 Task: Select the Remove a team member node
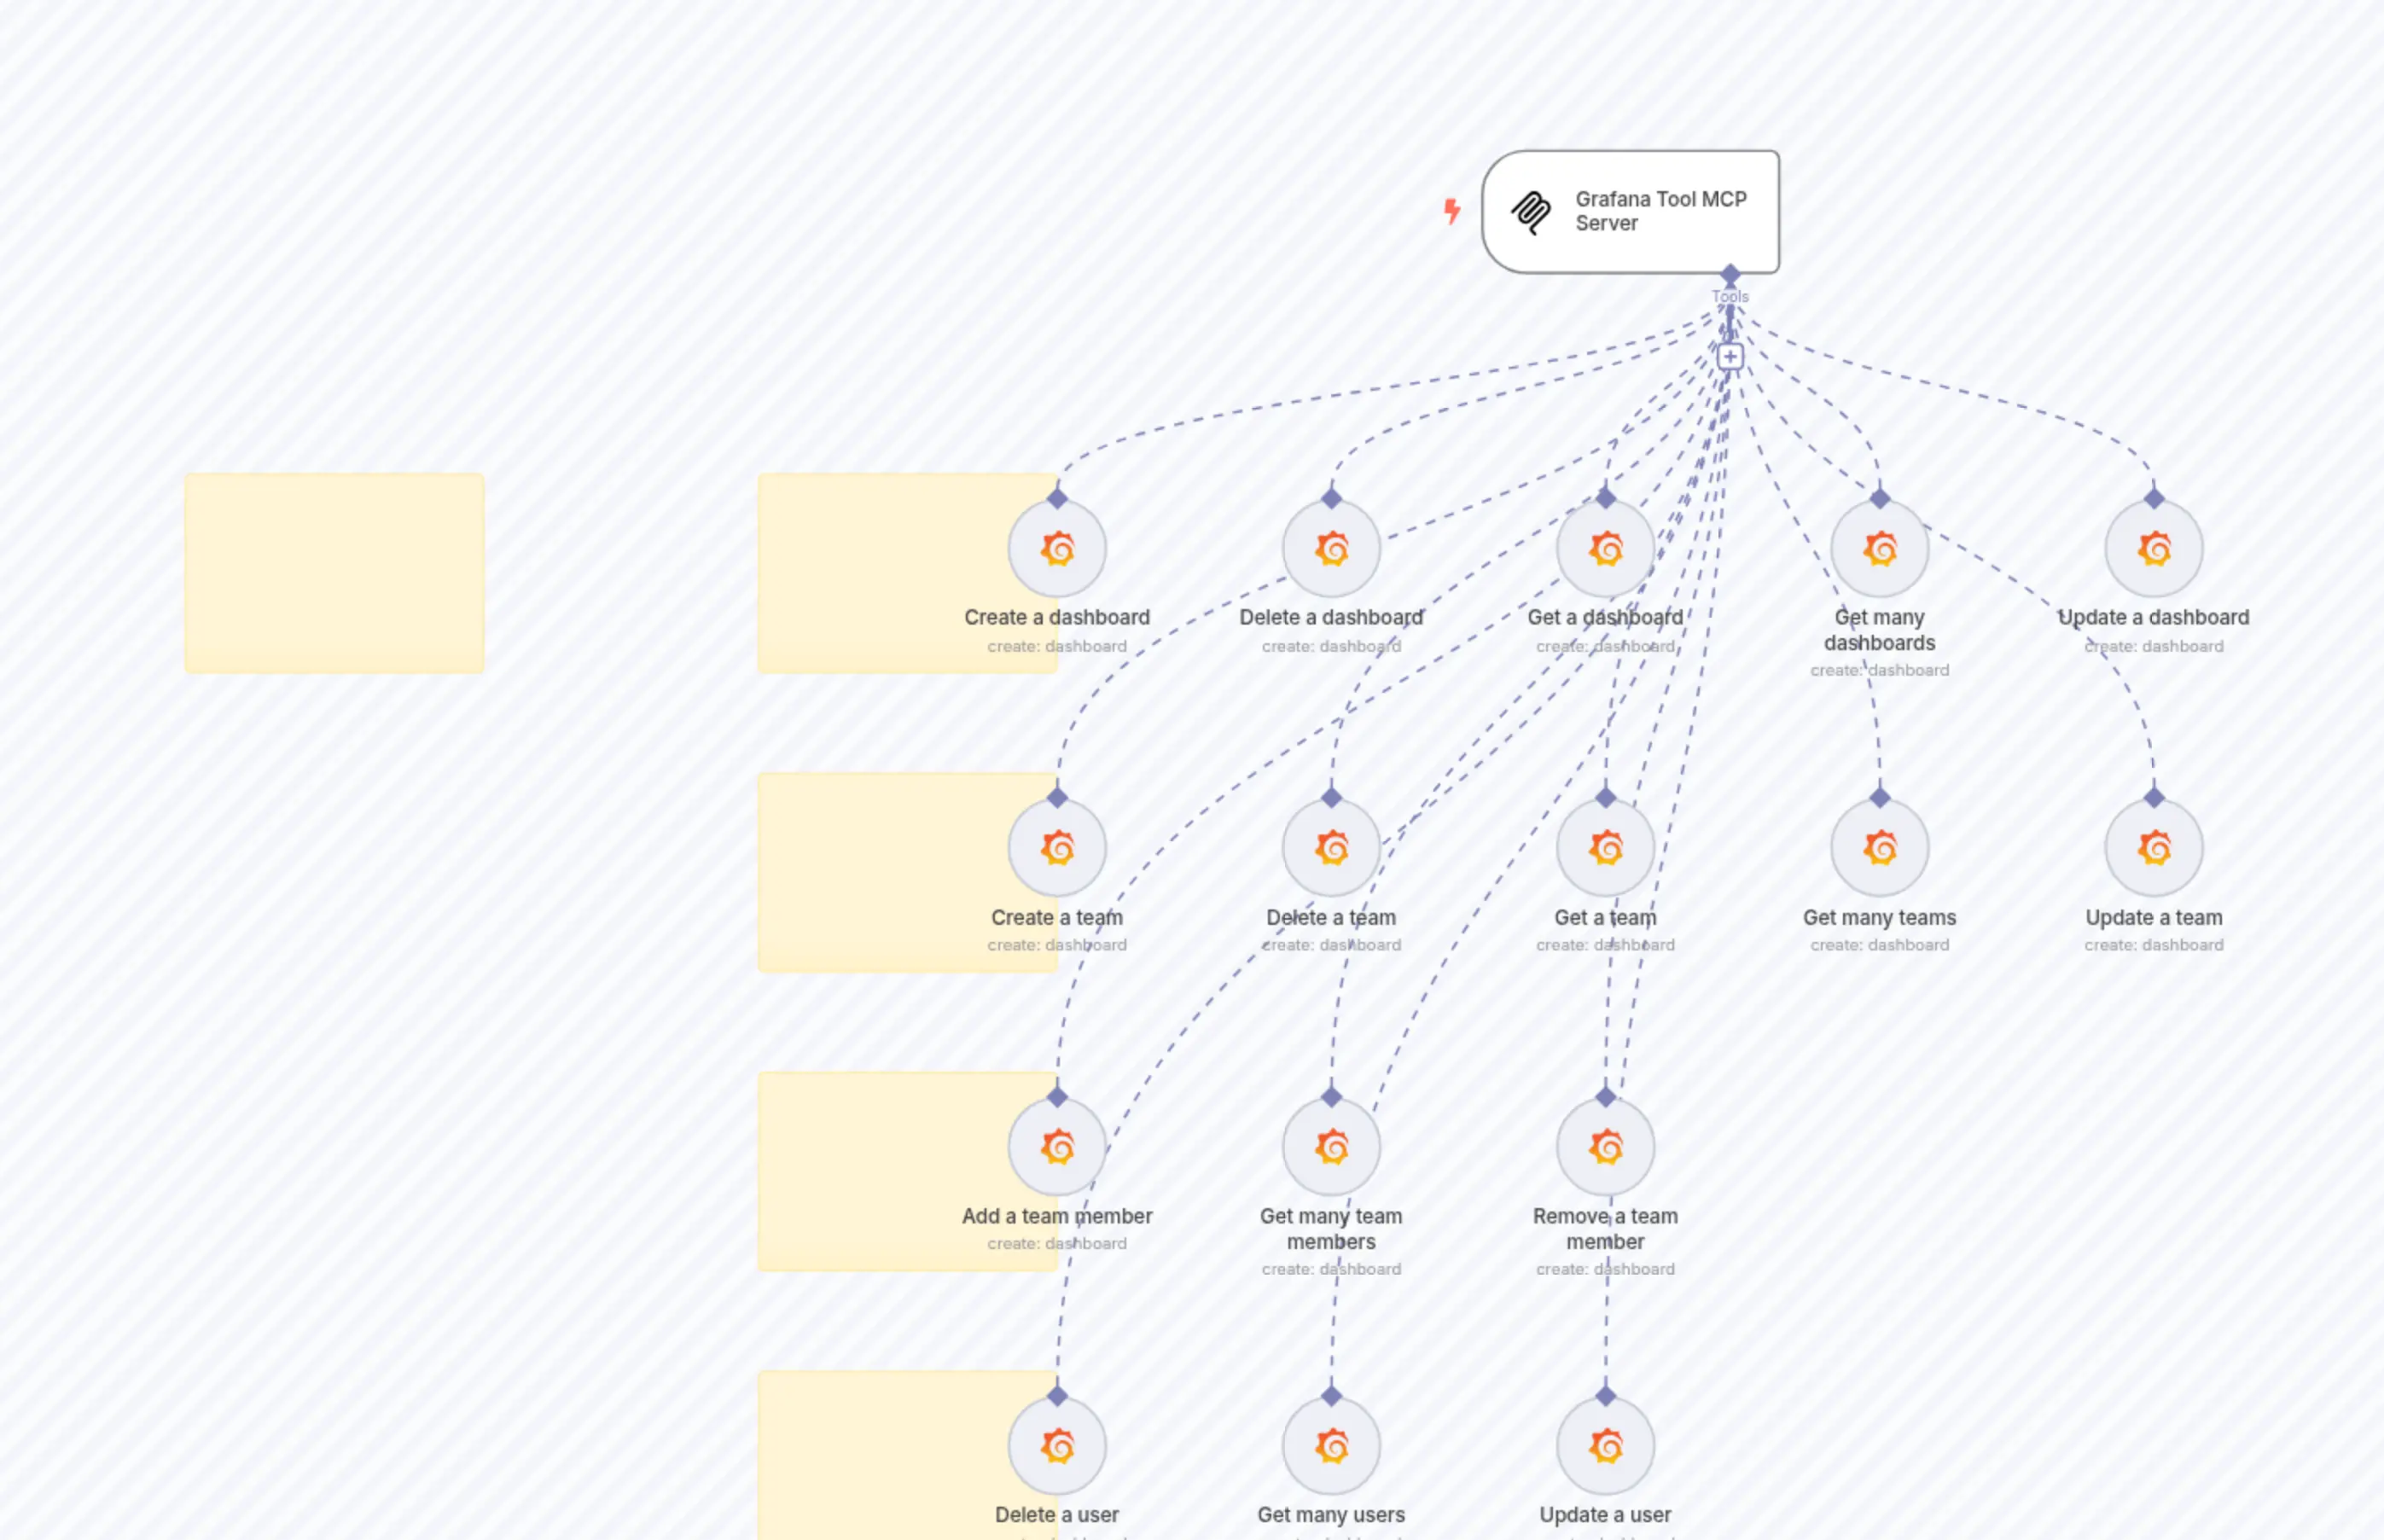click(1604, 1146)
